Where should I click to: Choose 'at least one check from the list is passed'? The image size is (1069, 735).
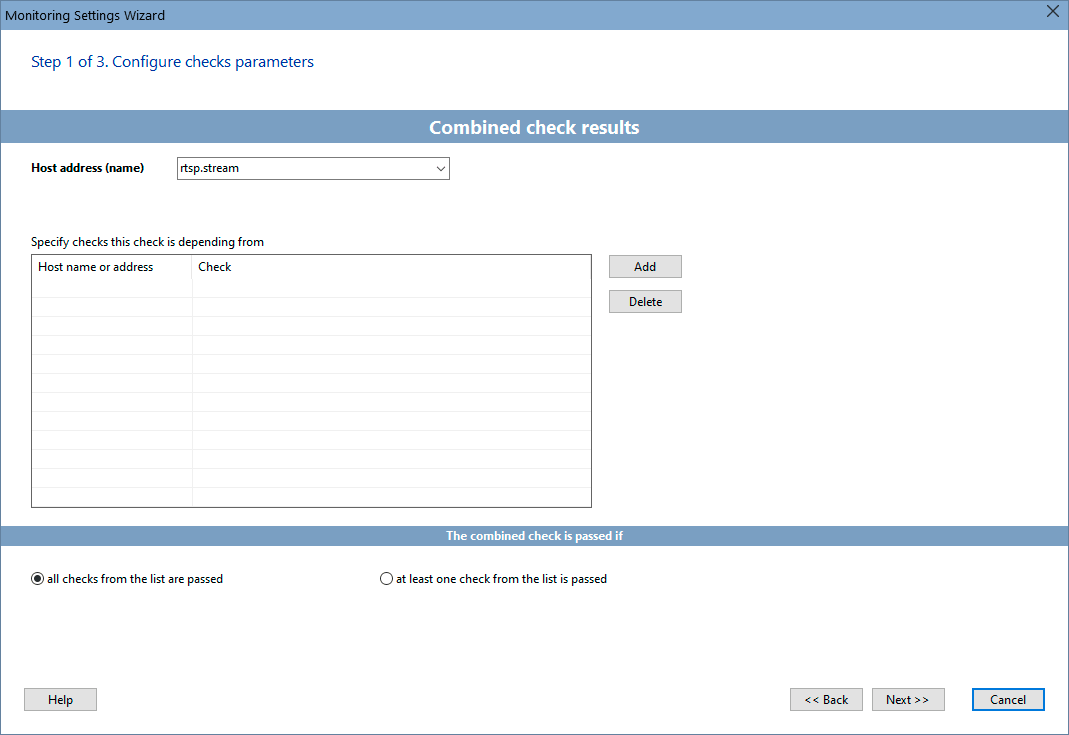(x=387, y=579)
